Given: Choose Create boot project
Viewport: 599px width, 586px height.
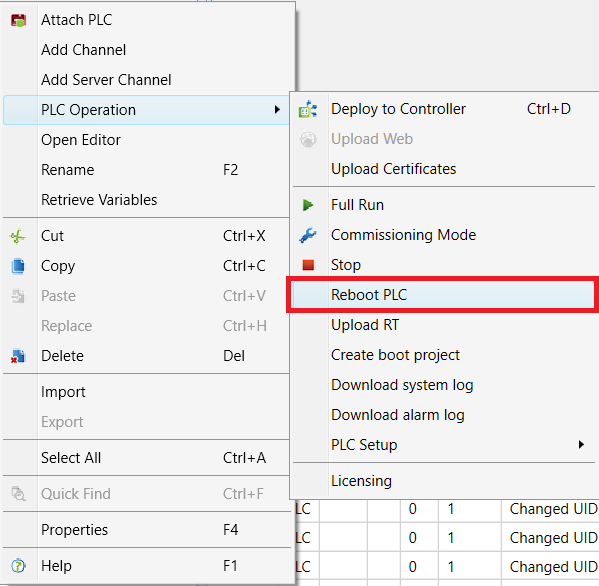Looking at the screenshot, I should pyautogui.click(x=395, y=355).
